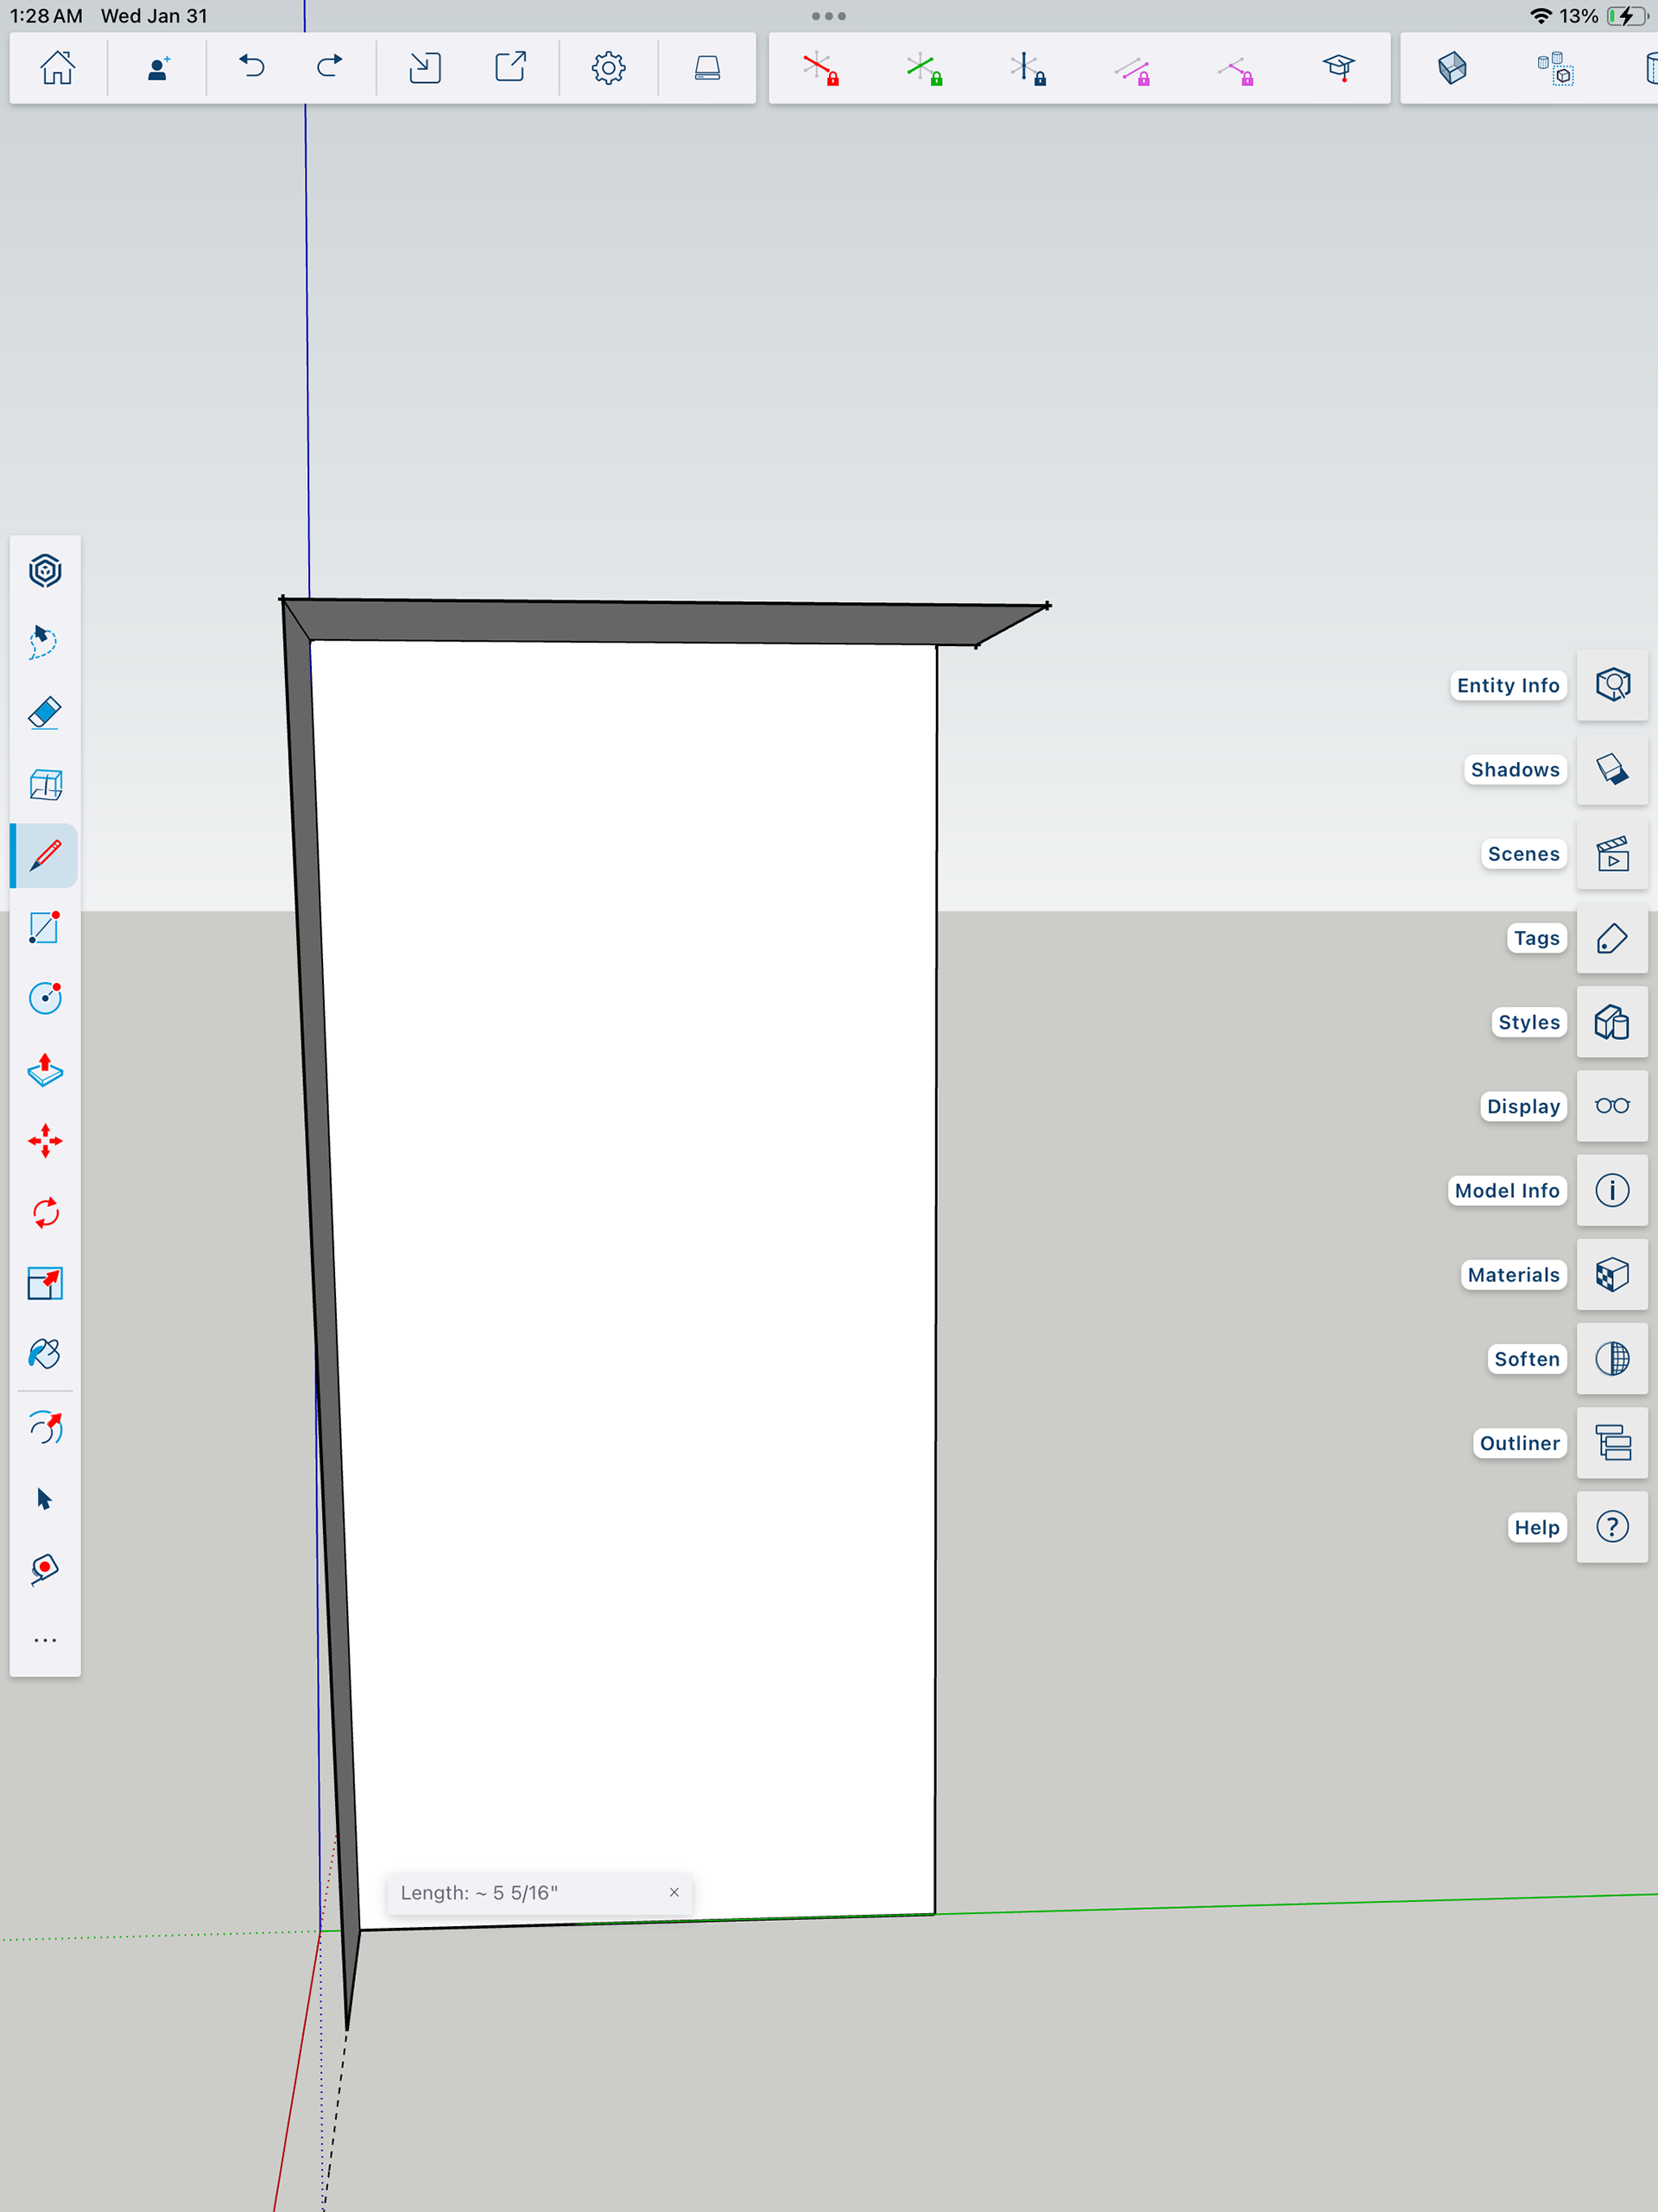Select the Tape Measure tool
Viewport: 1658px width, 2212px height.
click(x=45, y=1569)
